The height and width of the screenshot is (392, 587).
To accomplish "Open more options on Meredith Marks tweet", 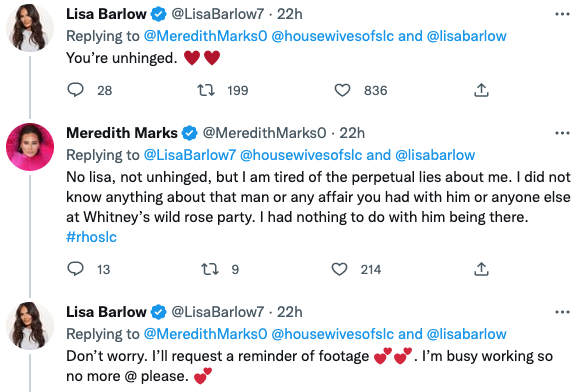I will point(562,133).
